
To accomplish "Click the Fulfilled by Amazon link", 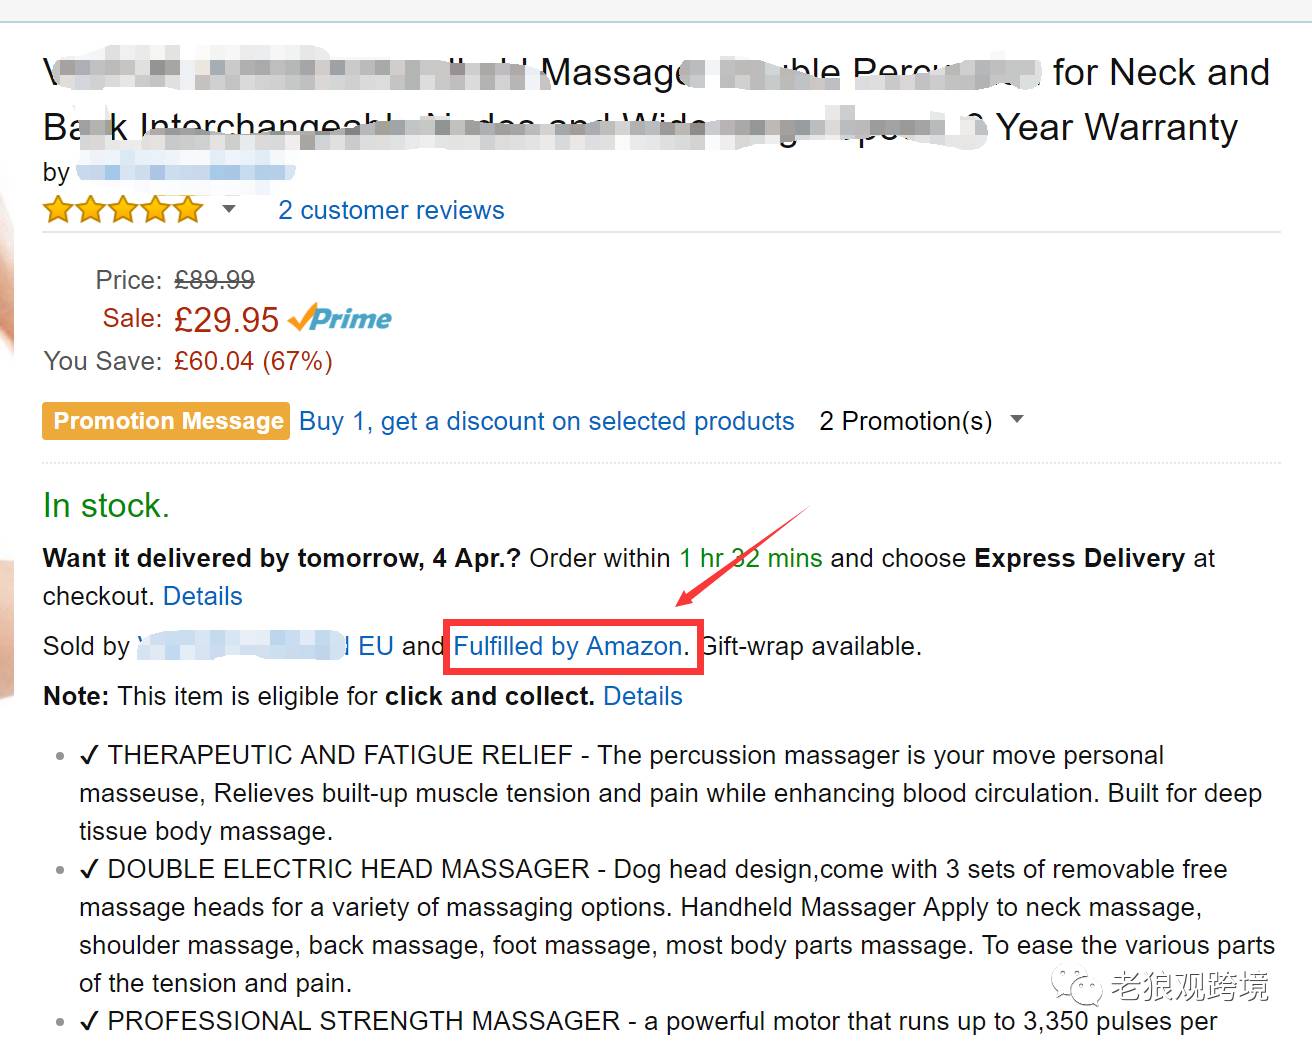I will [x=570, y=646].
